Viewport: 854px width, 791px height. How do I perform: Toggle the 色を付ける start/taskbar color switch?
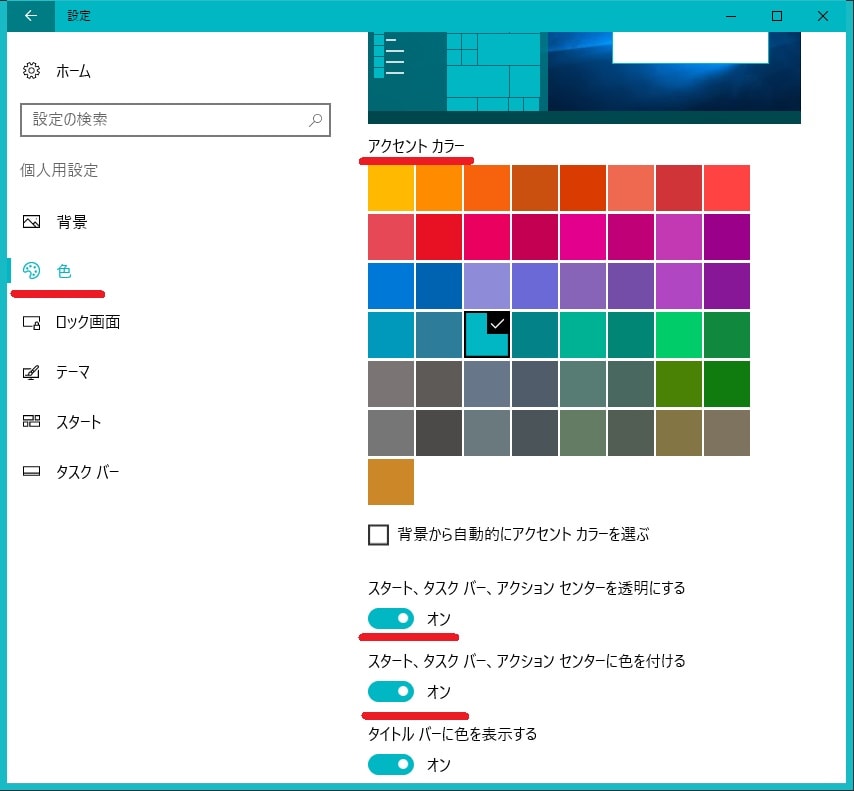(391, 692)
